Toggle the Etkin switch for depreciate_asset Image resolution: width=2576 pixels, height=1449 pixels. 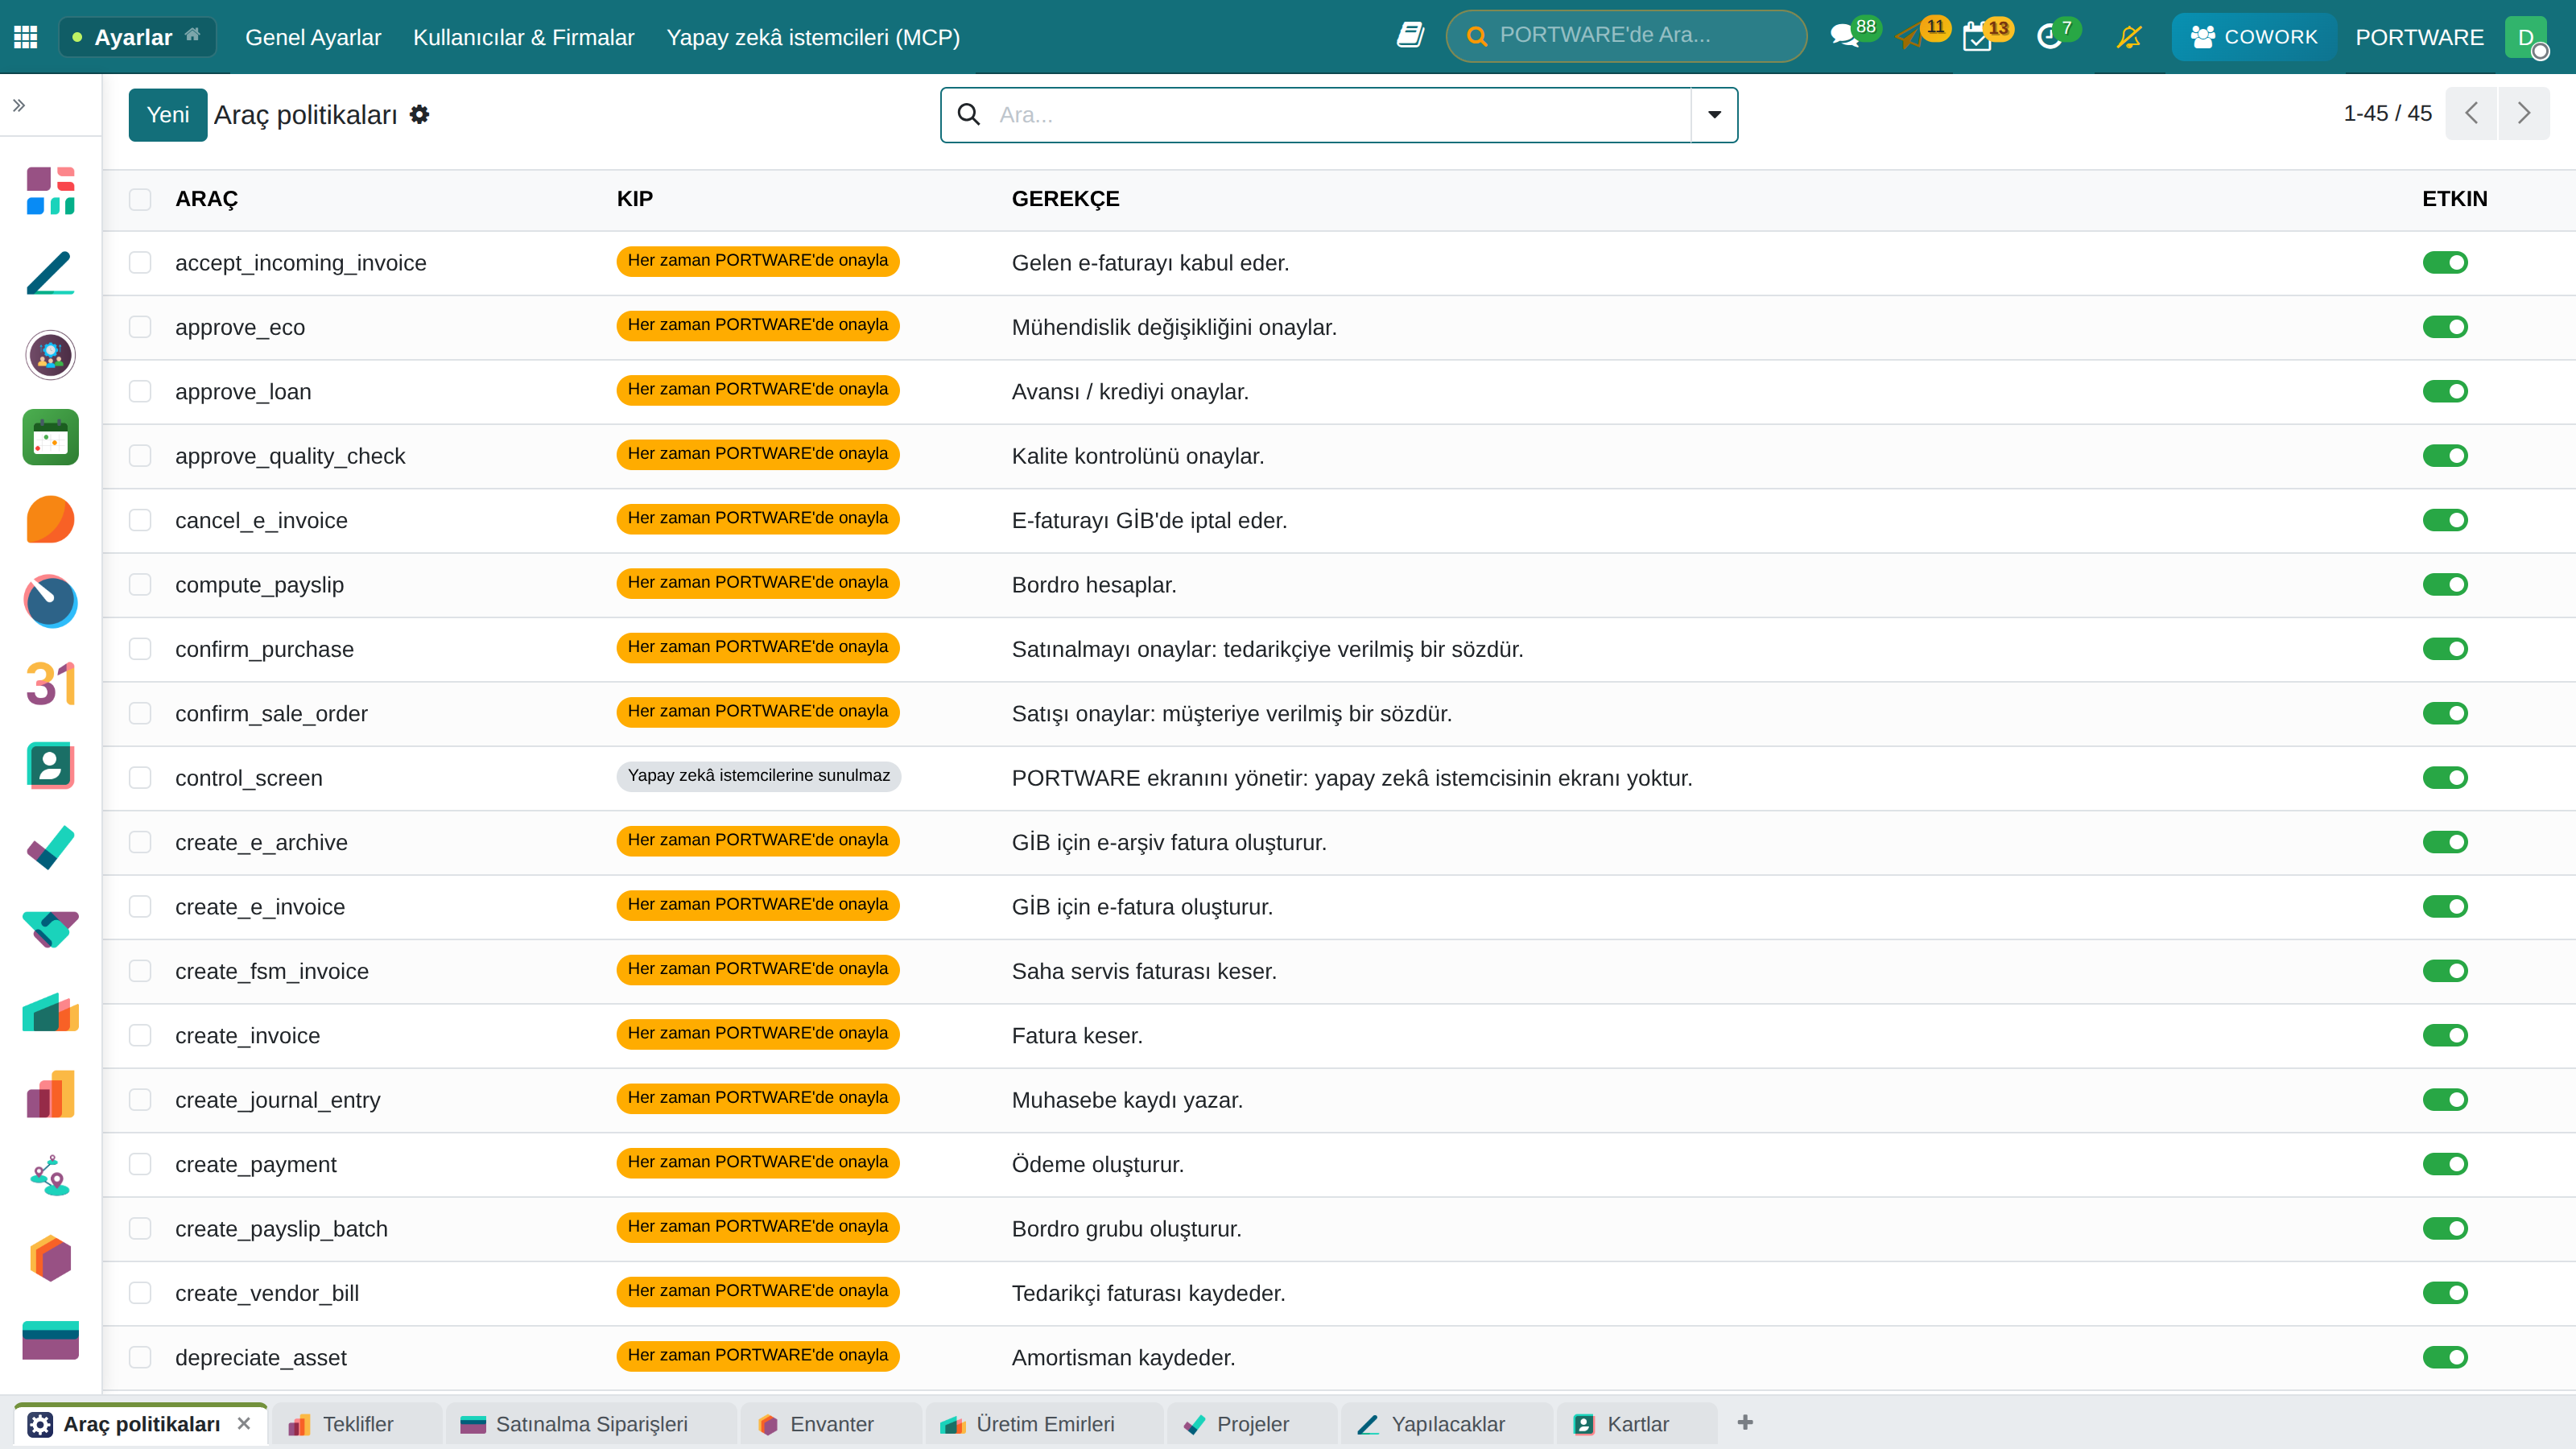(2445, 1357)
